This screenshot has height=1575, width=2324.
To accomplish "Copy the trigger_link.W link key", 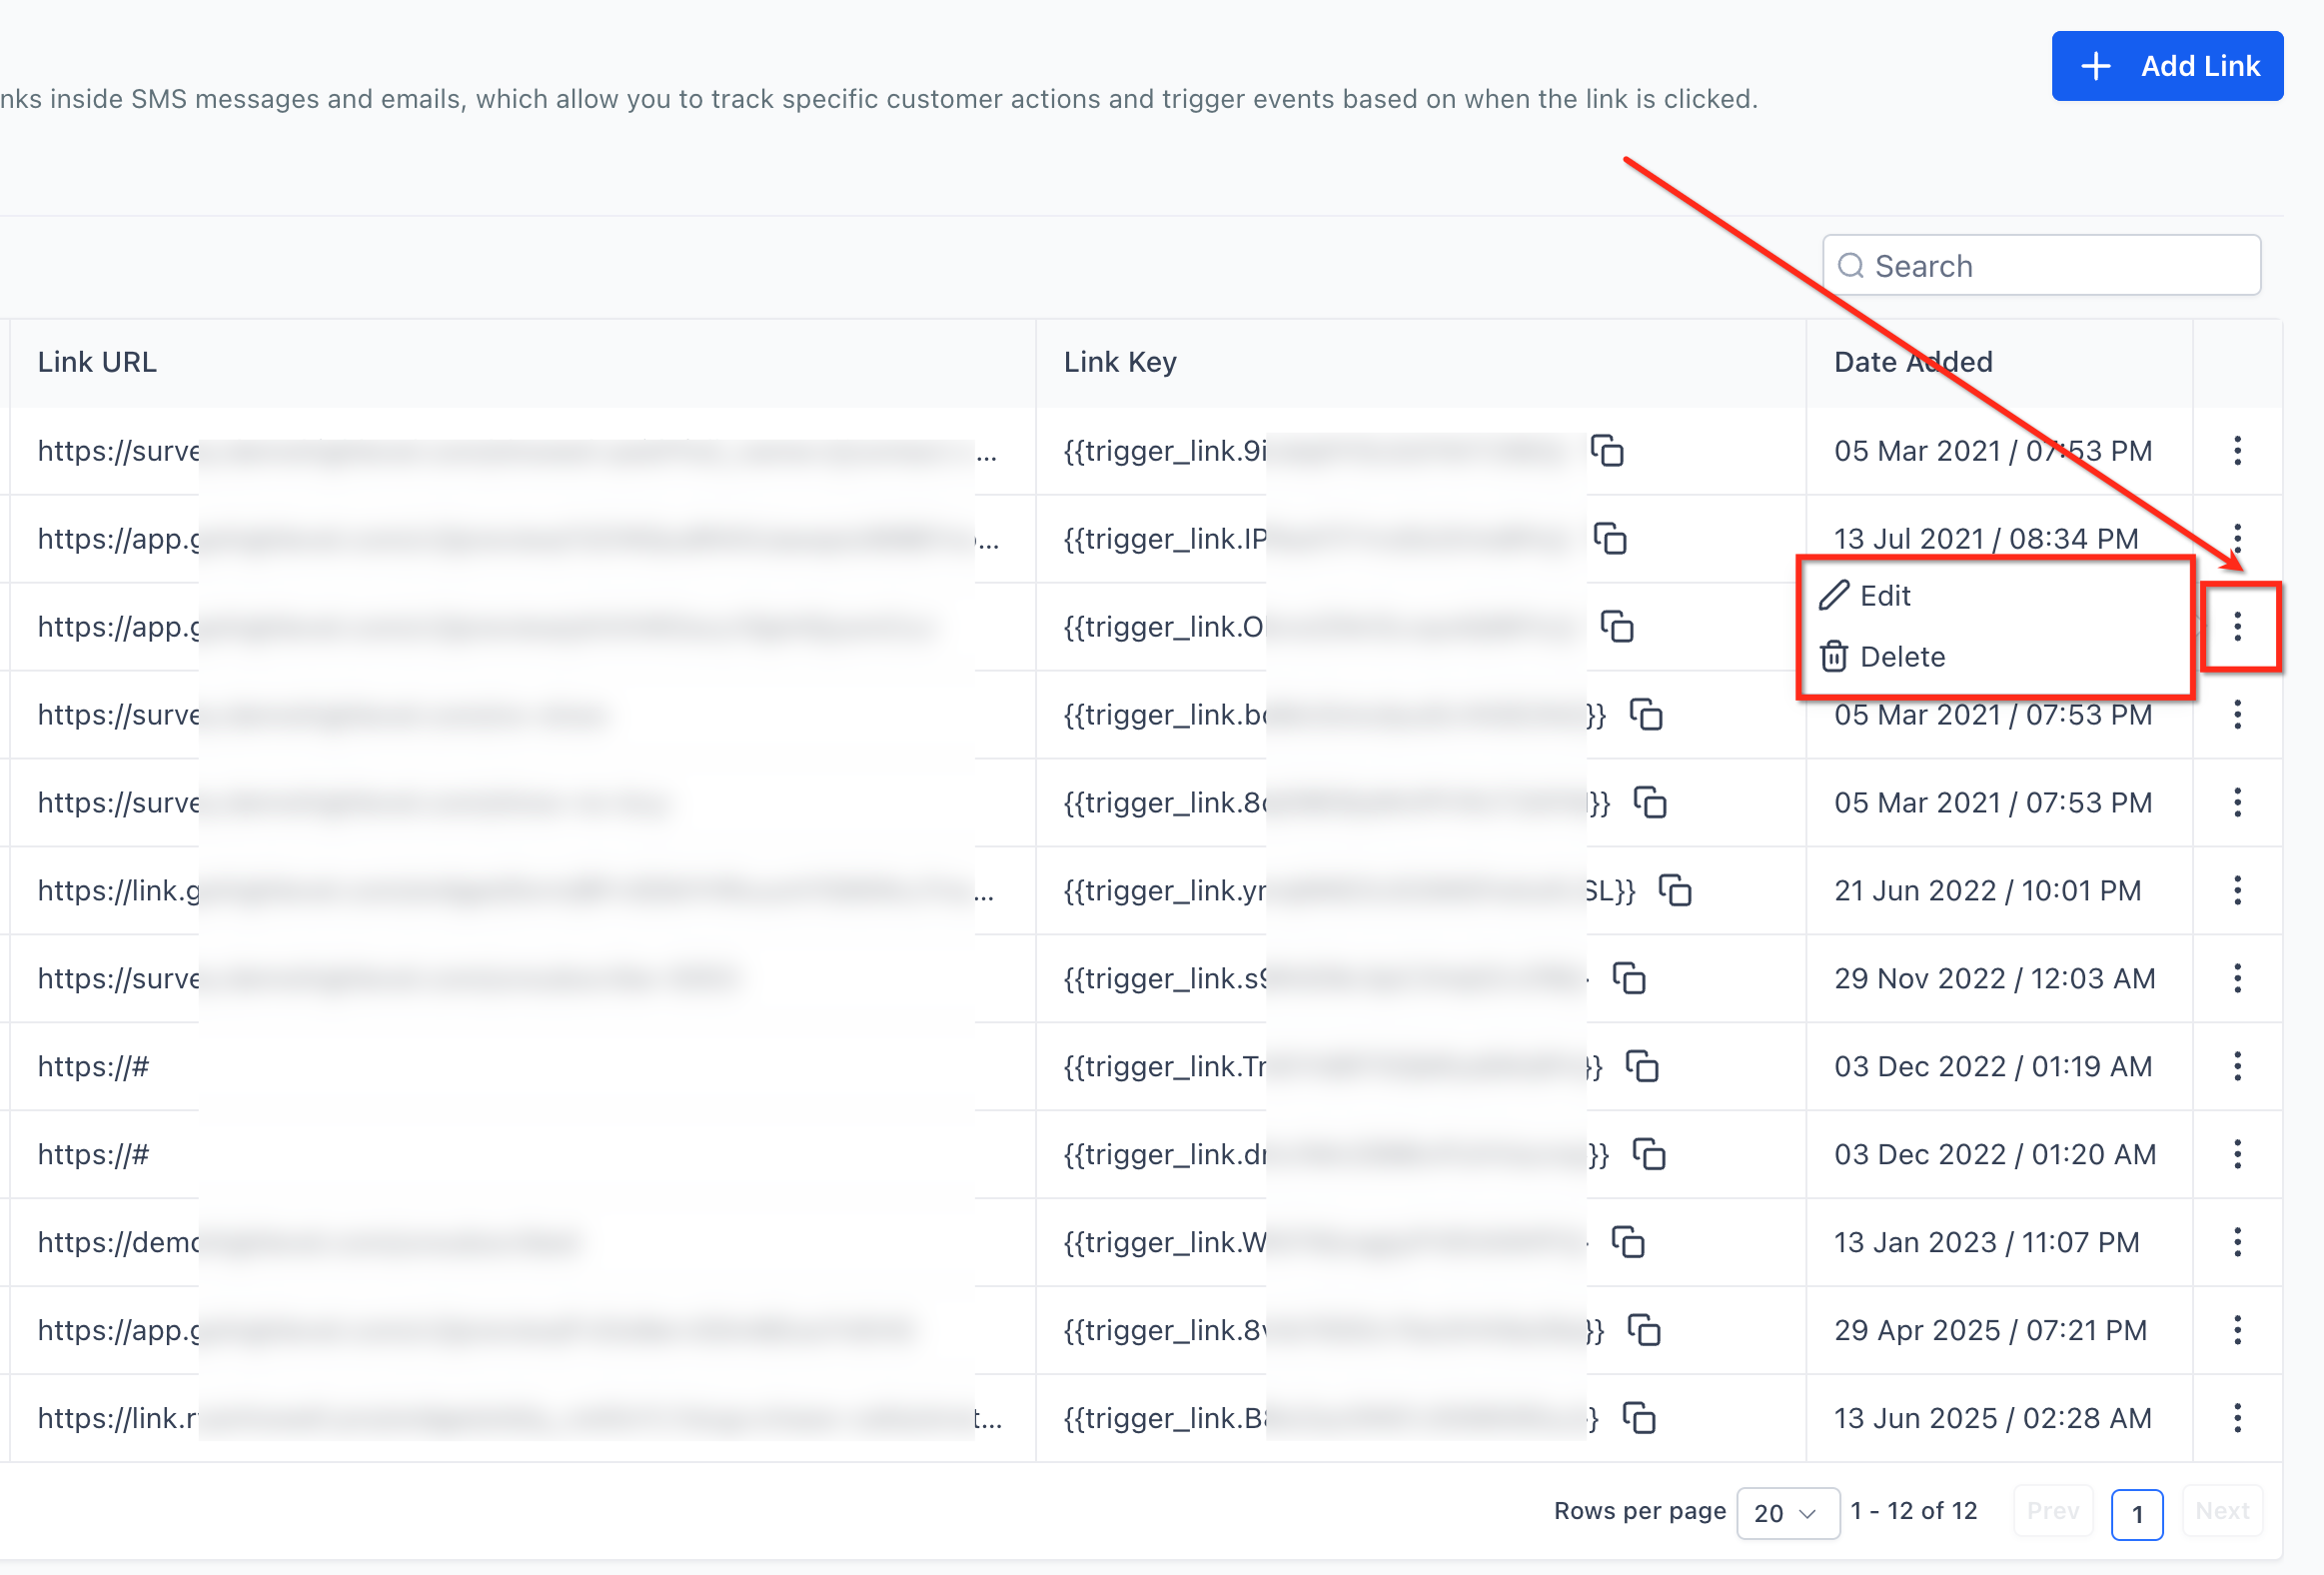I will coord(1628,1242).
